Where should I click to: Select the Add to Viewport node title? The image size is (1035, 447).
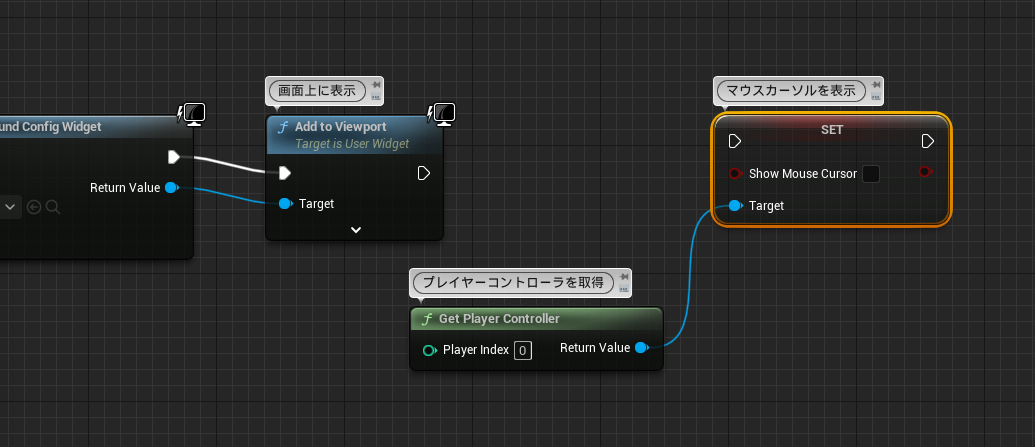(341, 127)
